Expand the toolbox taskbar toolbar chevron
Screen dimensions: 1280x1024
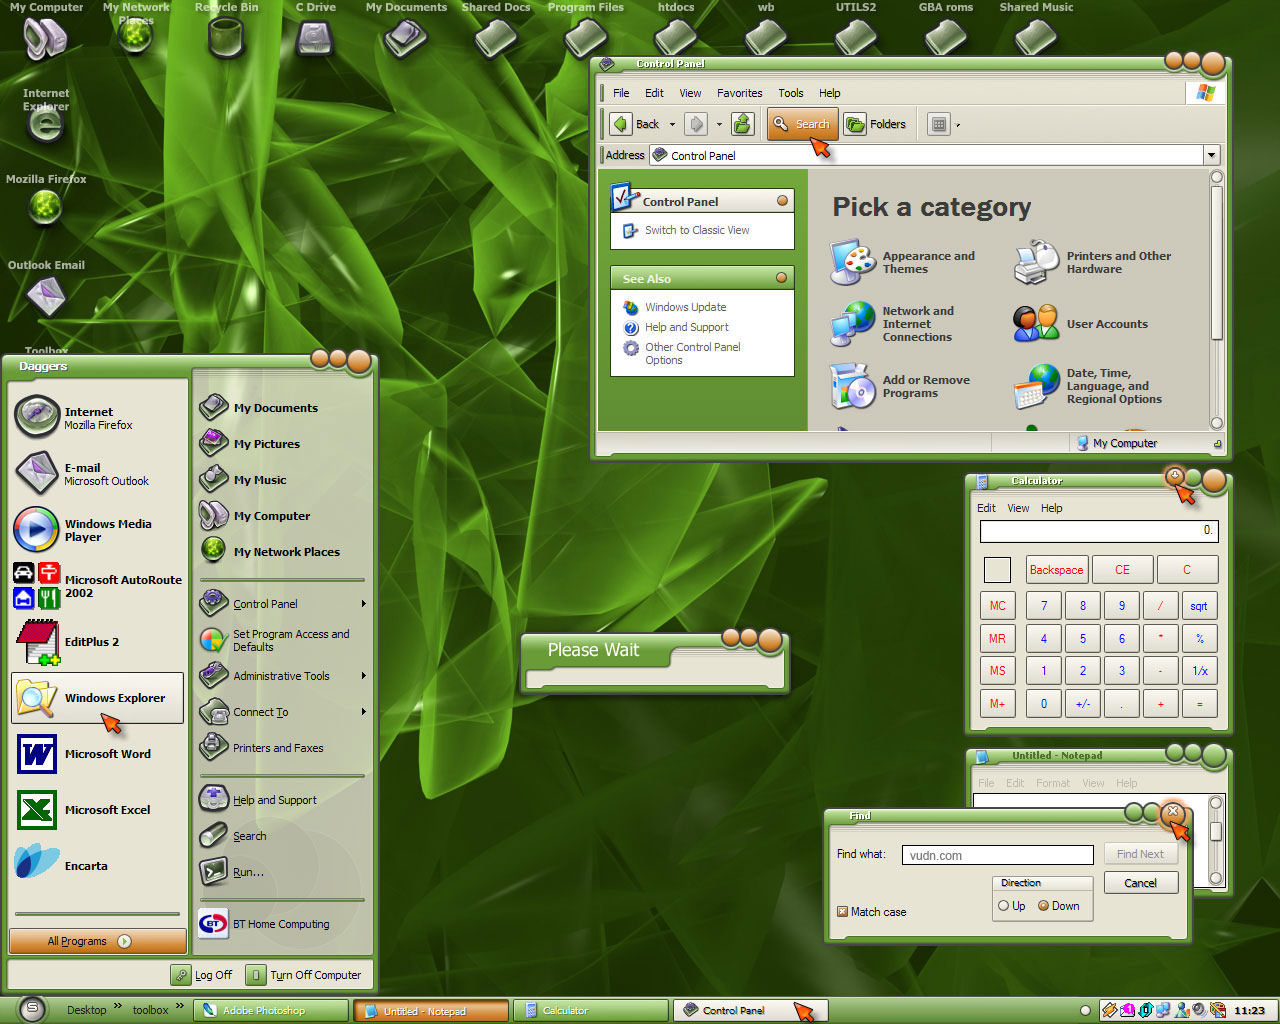coord(180,1006)
